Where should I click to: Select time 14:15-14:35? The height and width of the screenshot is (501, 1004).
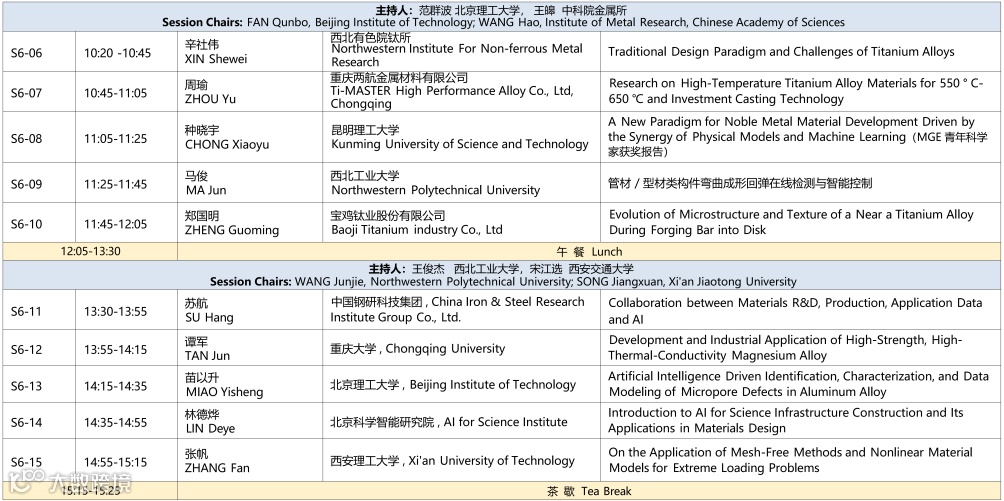click(x=115, y=386)
